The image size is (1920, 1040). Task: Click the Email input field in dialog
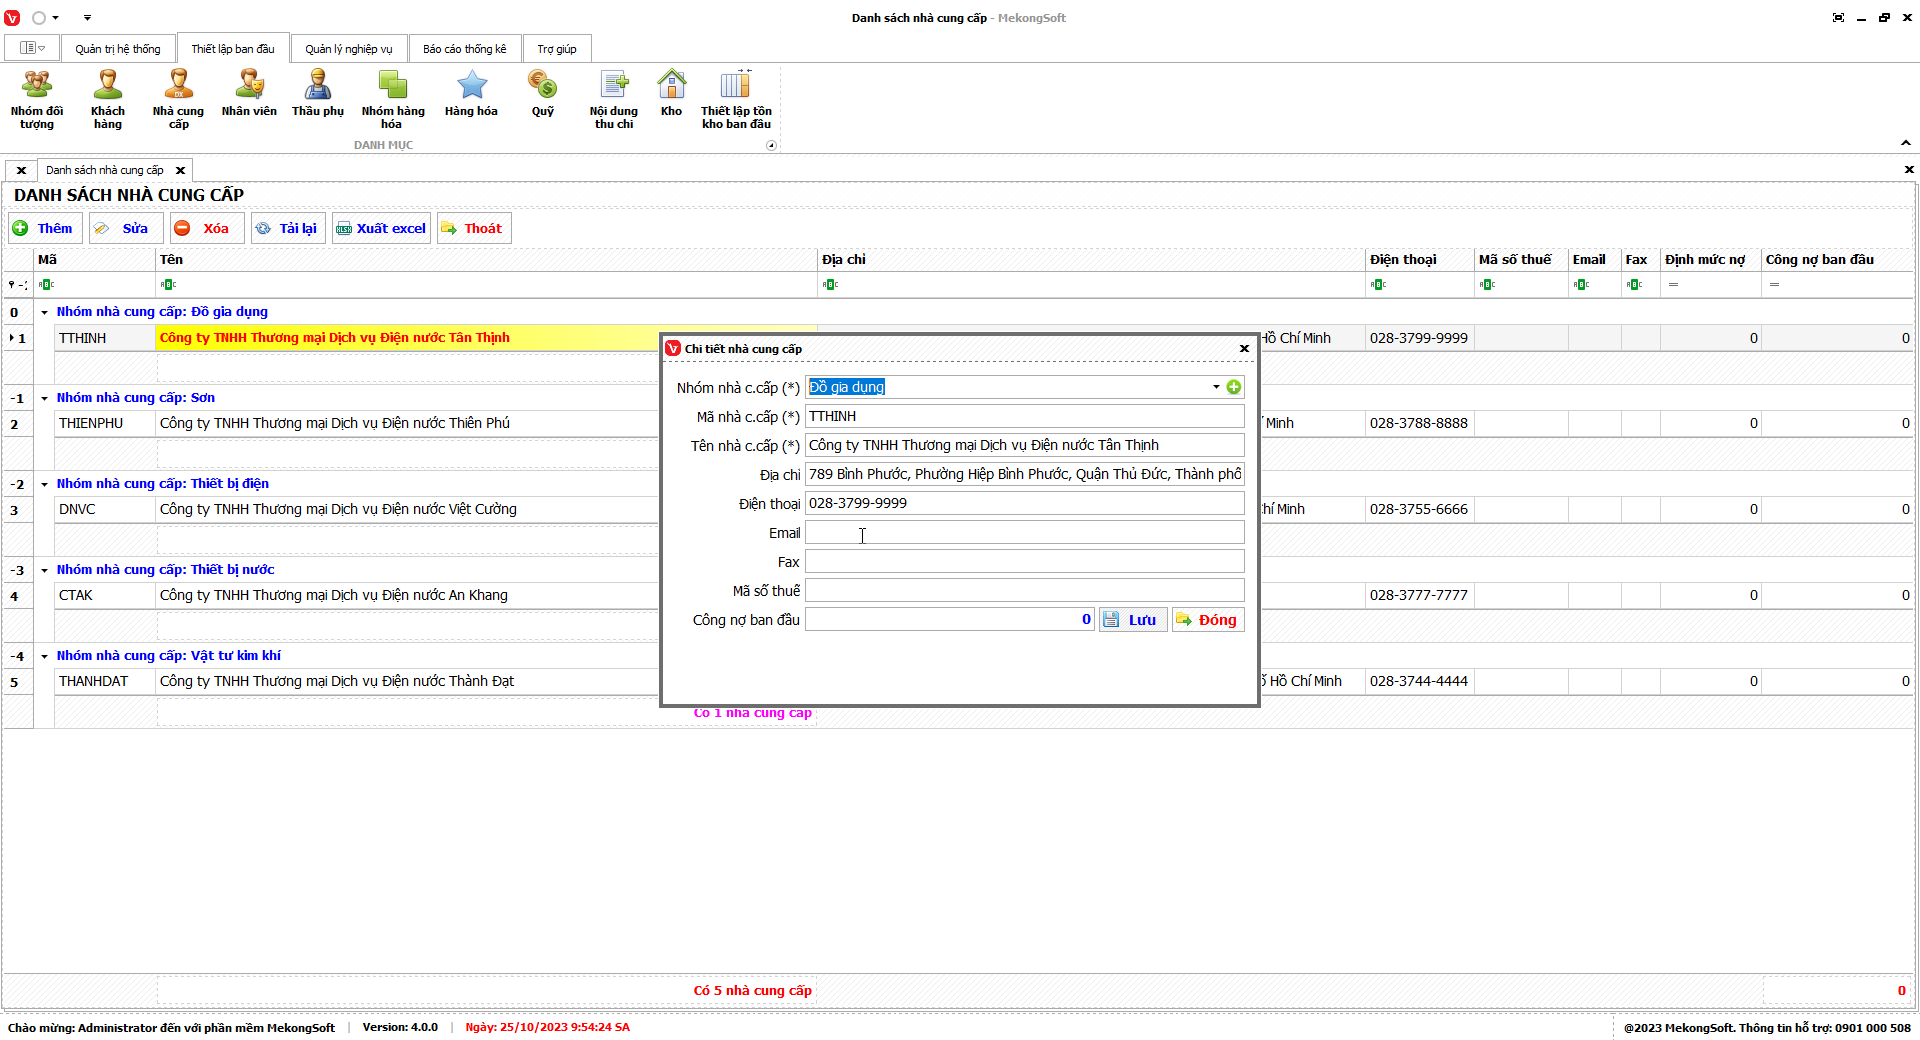click(1025, 533)
